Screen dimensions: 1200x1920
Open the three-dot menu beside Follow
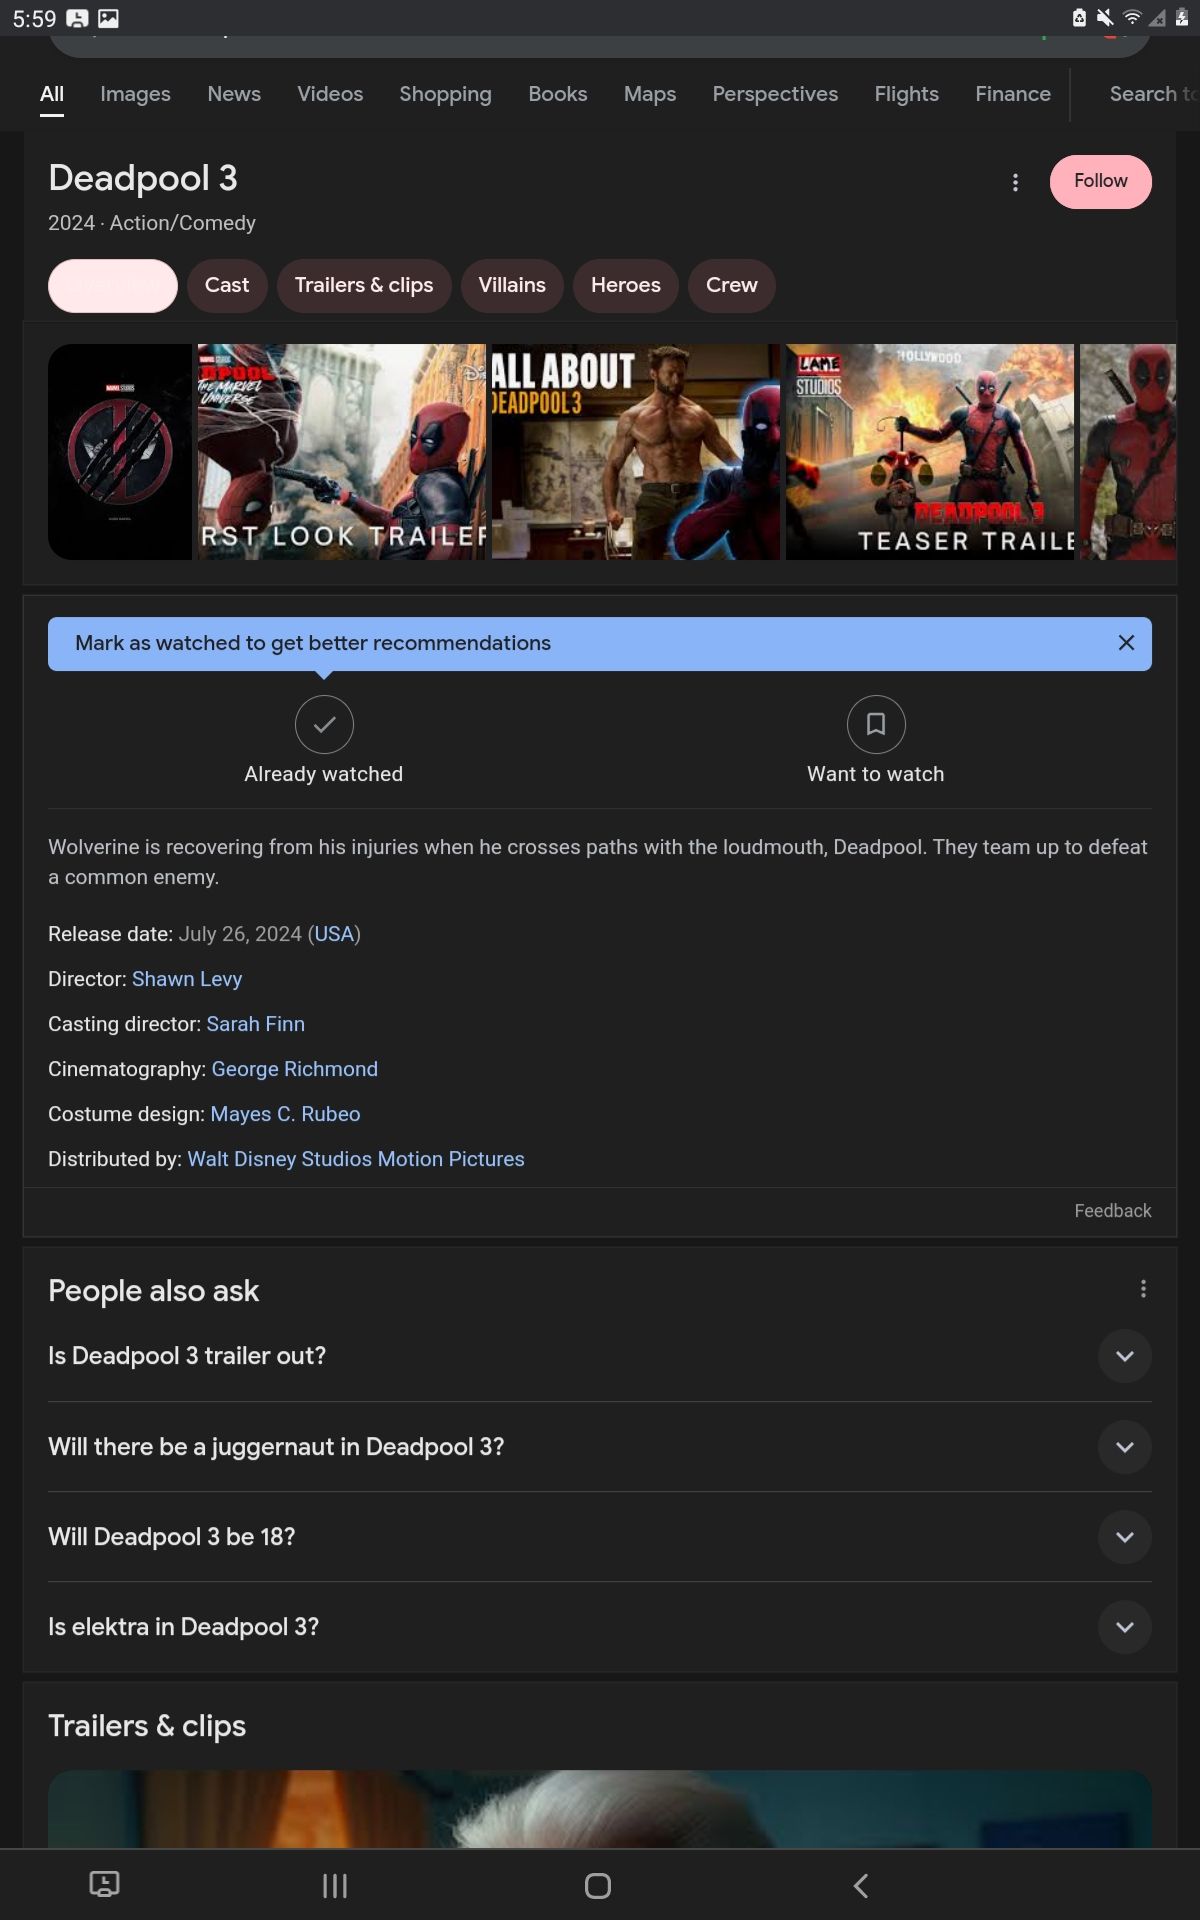pyautogui.click(x=1015, y=182)
